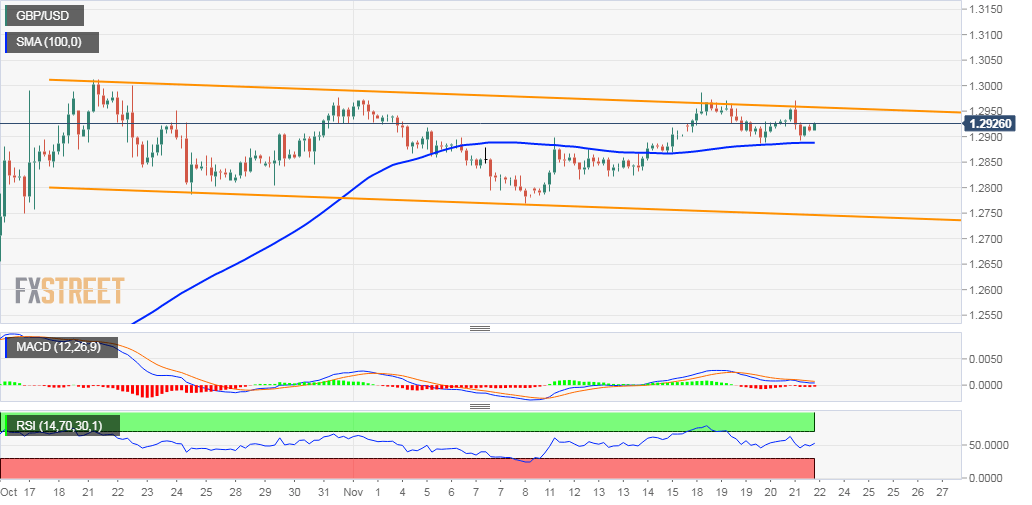Click the current price tag 1.29260
This screenshot has height=505, width=1032.
(x=989, y=123)
